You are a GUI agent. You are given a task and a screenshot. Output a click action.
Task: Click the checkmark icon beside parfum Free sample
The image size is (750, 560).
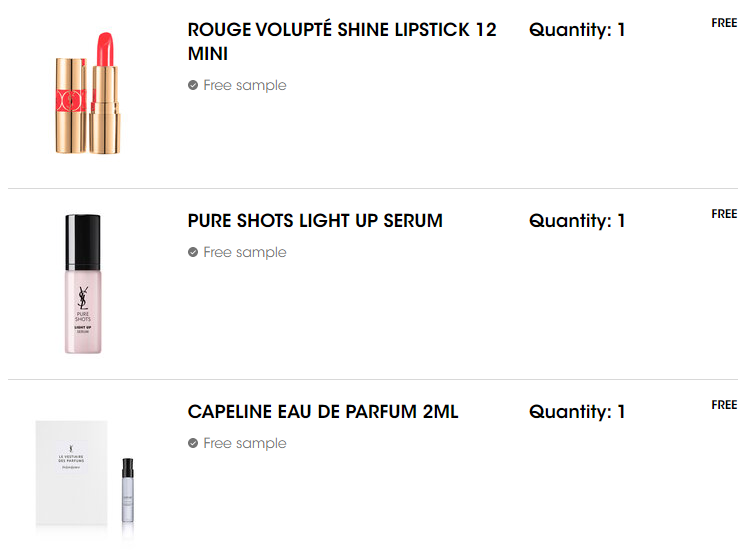pos(193,443)
